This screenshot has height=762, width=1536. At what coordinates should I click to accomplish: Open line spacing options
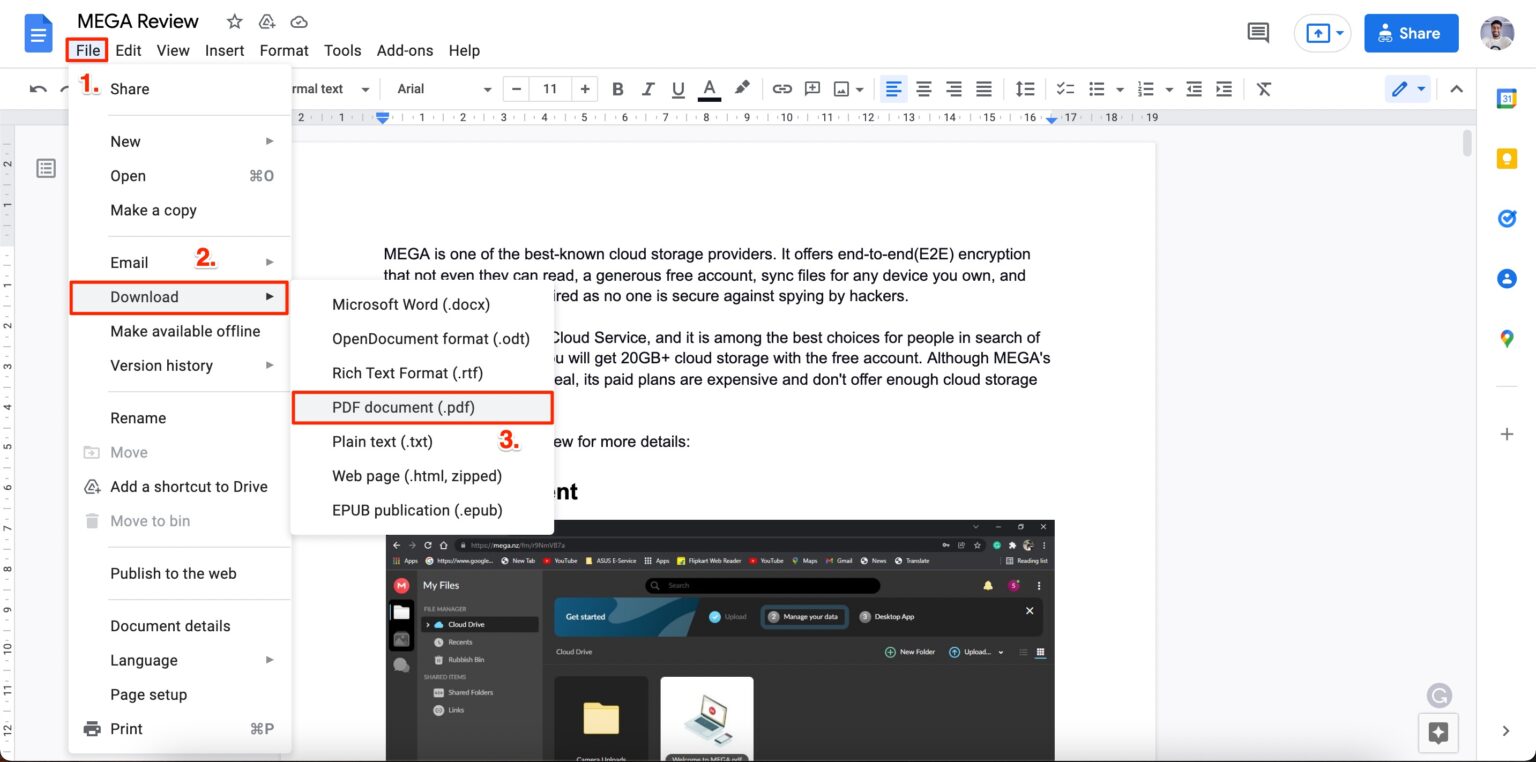pyautogui.click(x=1025, y=88)
